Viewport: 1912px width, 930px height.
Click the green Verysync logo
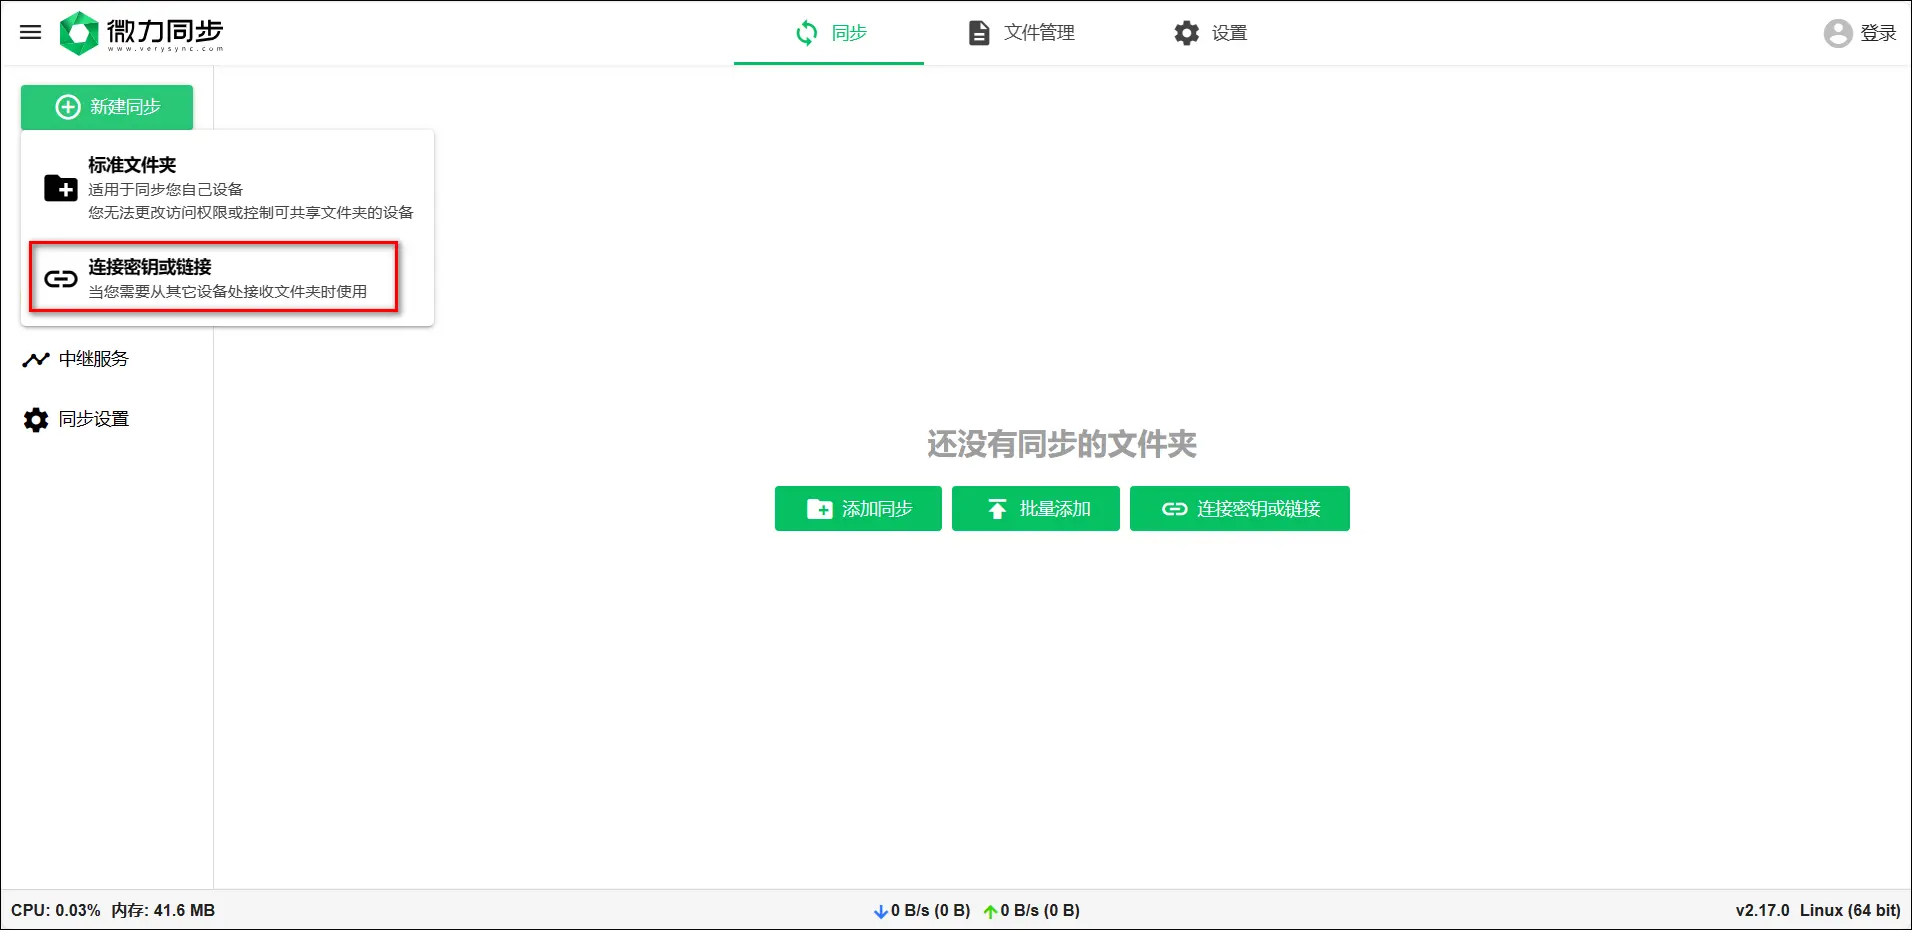(79, 33)
